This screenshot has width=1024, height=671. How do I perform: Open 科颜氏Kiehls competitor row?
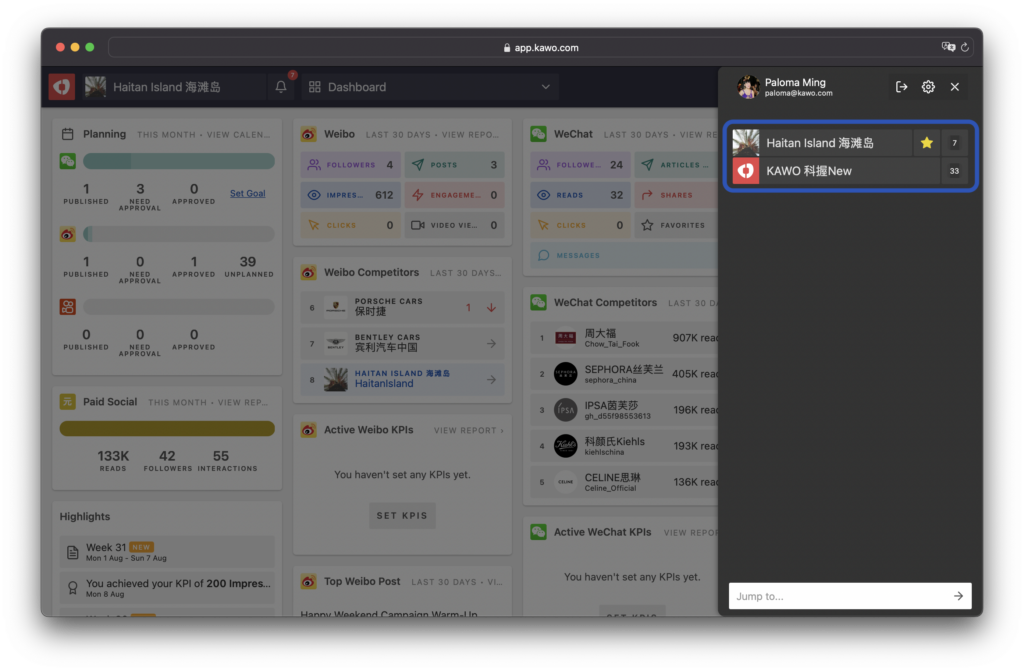coord(624,446)
